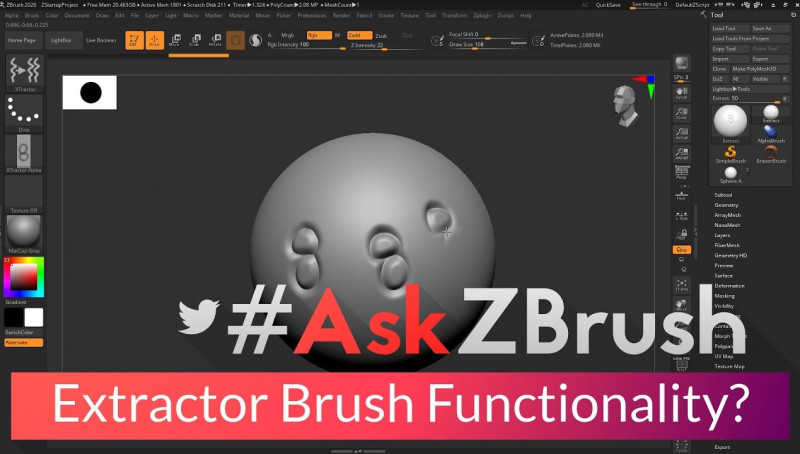Select the Scale transform icon
This screenshot has width=800, height=454.
point(194,40)
